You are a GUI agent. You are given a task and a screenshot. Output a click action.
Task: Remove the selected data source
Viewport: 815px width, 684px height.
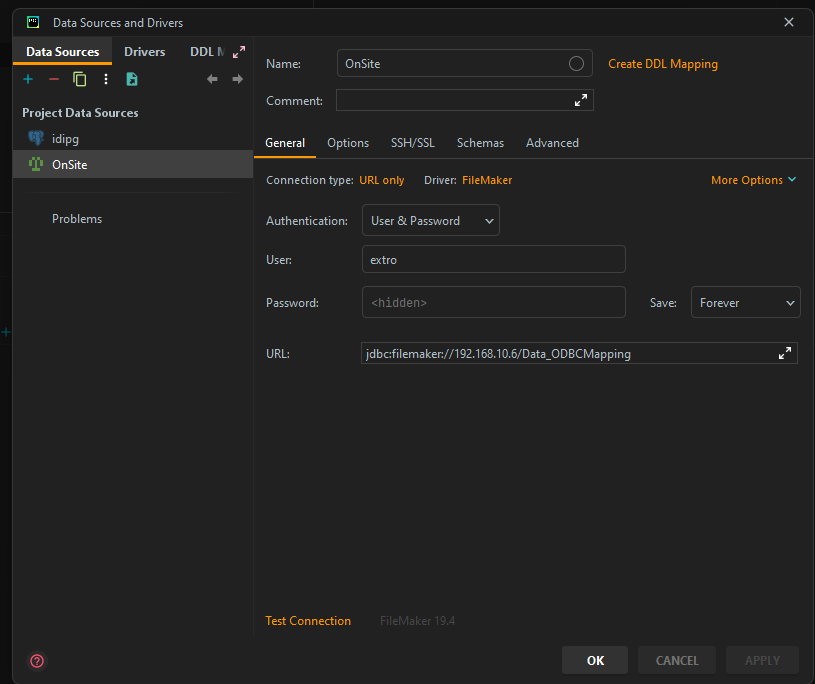coord(54,79)
